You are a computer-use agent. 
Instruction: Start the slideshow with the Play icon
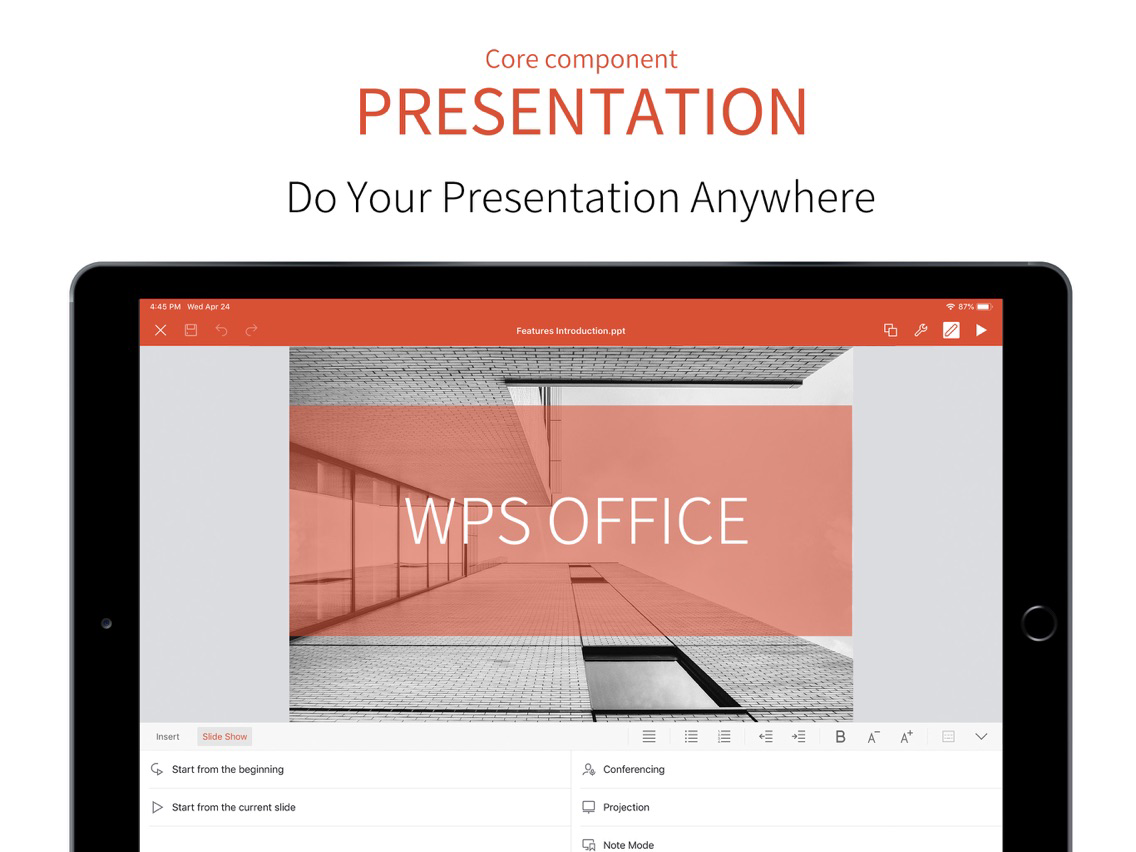[982, 330]
